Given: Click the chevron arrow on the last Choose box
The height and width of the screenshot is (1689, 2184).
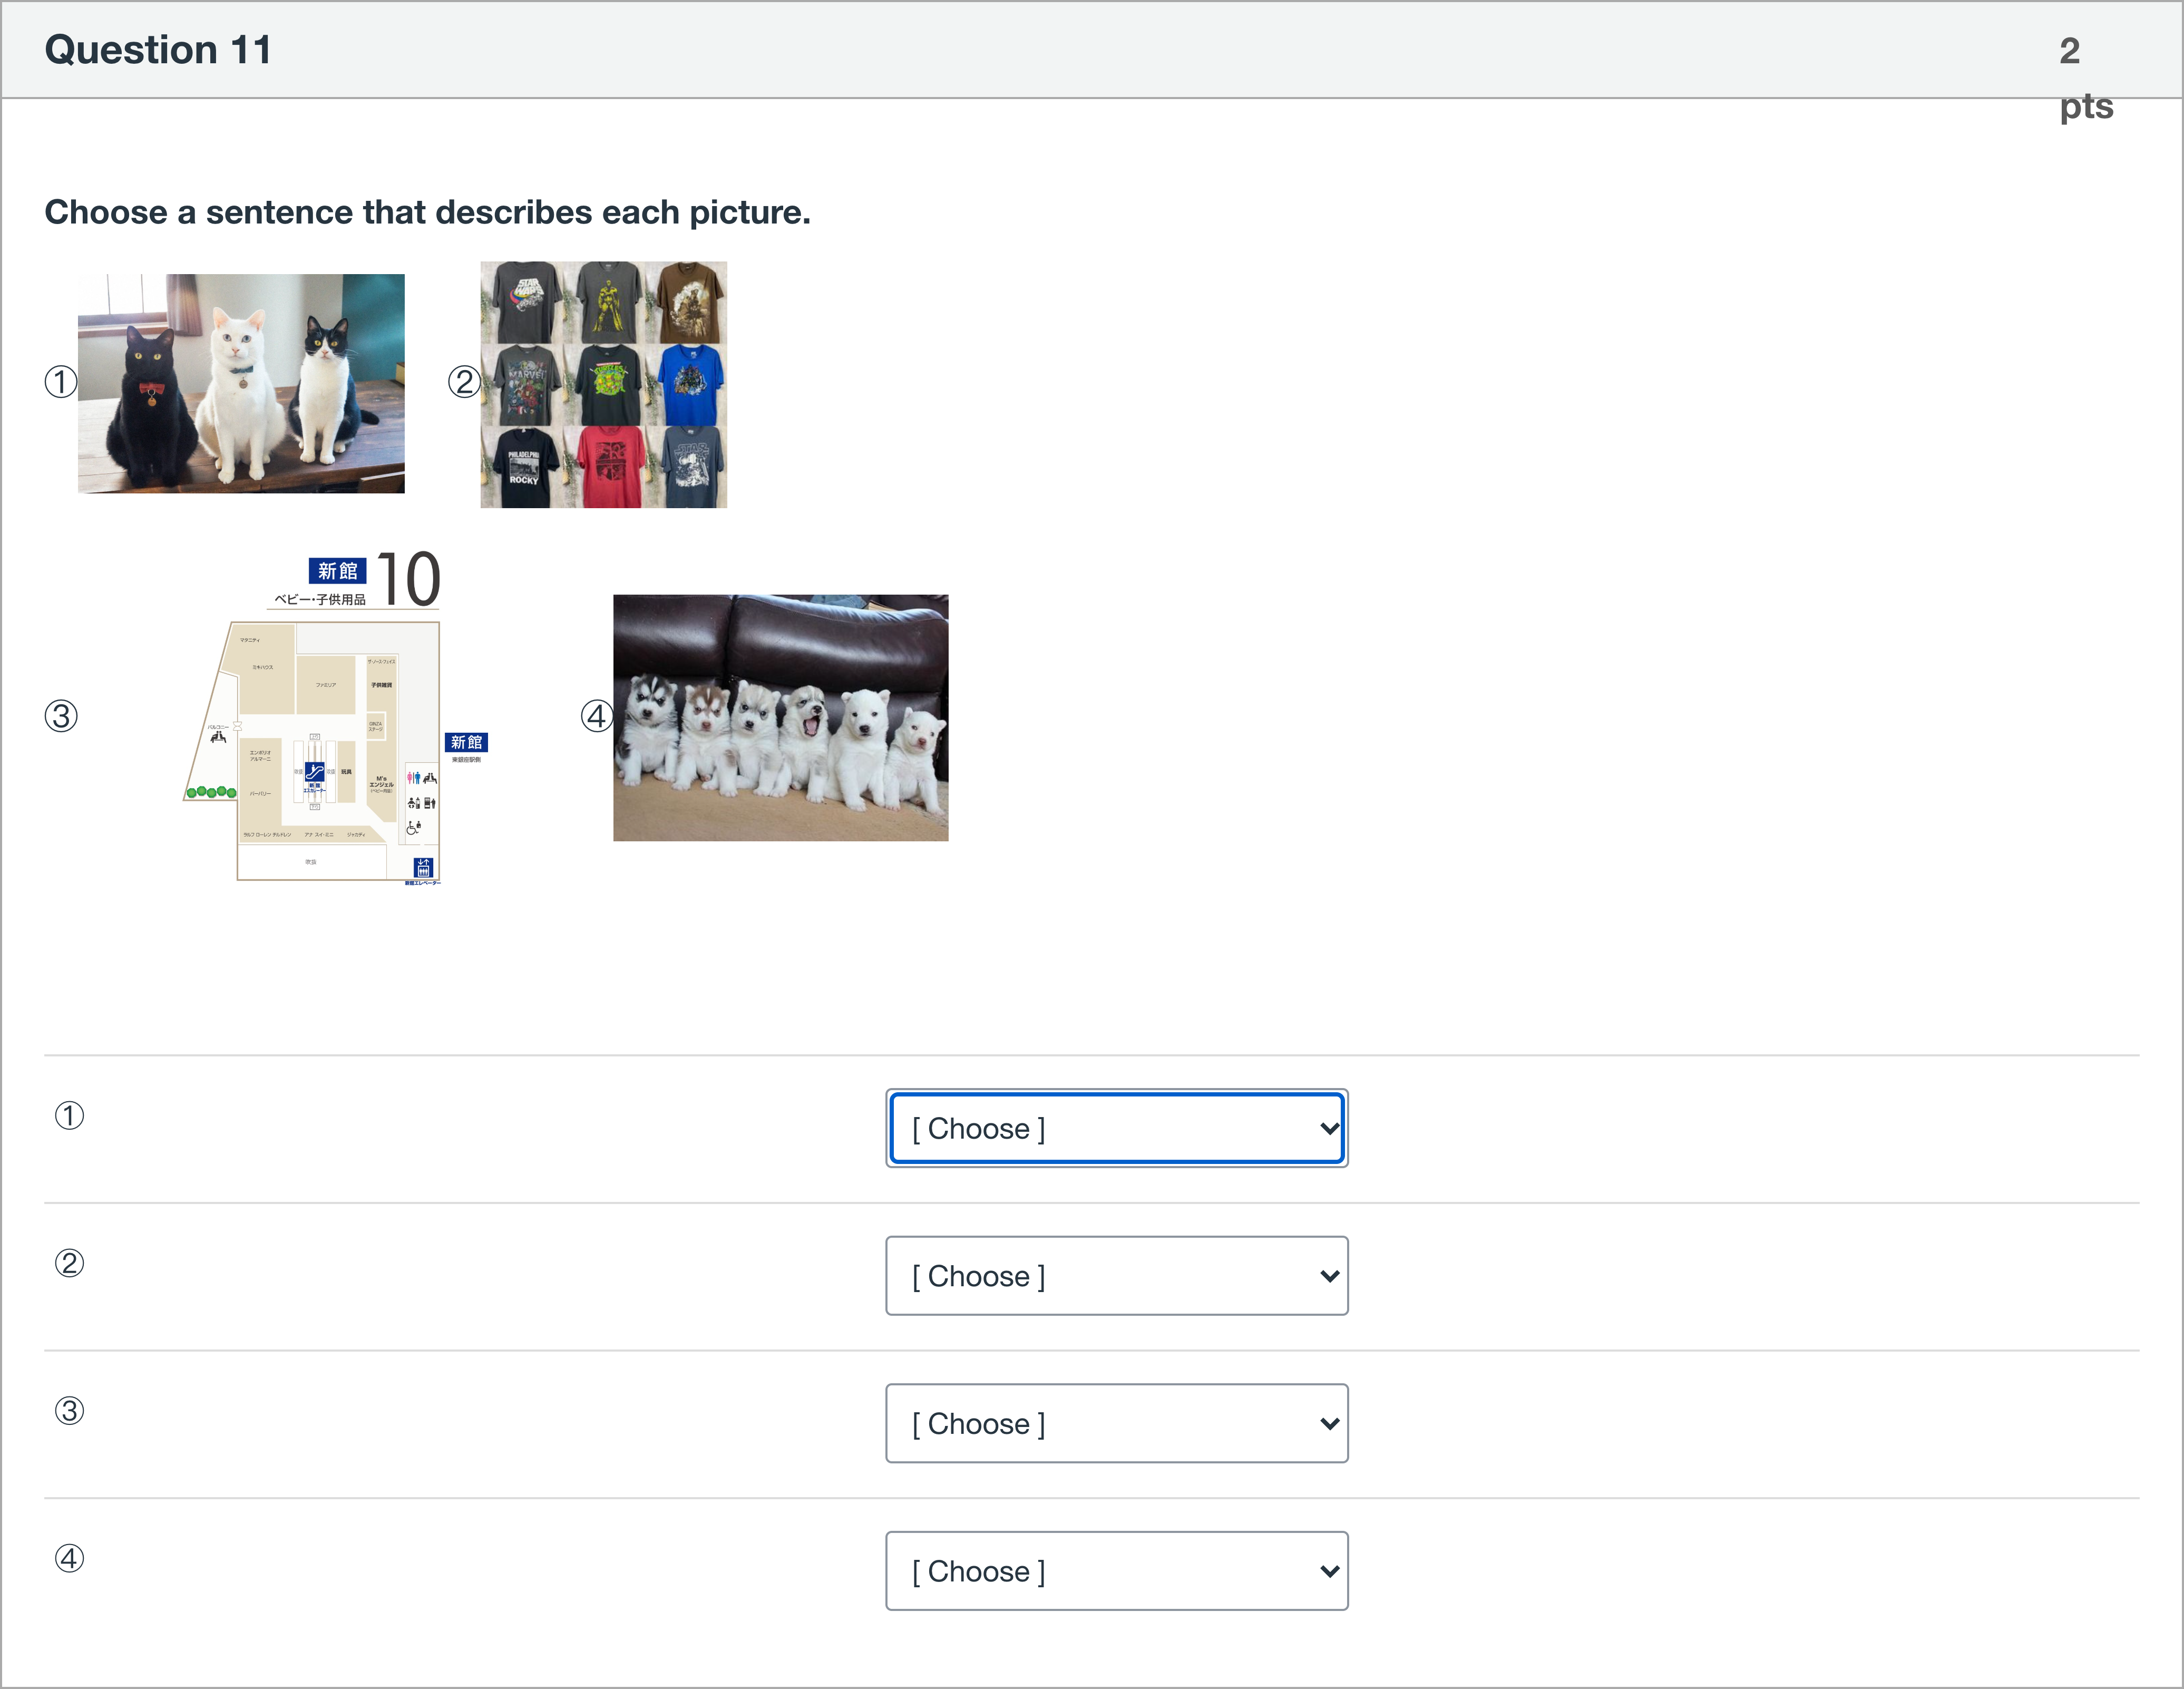Looking at the screenshot, I should [1329, 1571].
